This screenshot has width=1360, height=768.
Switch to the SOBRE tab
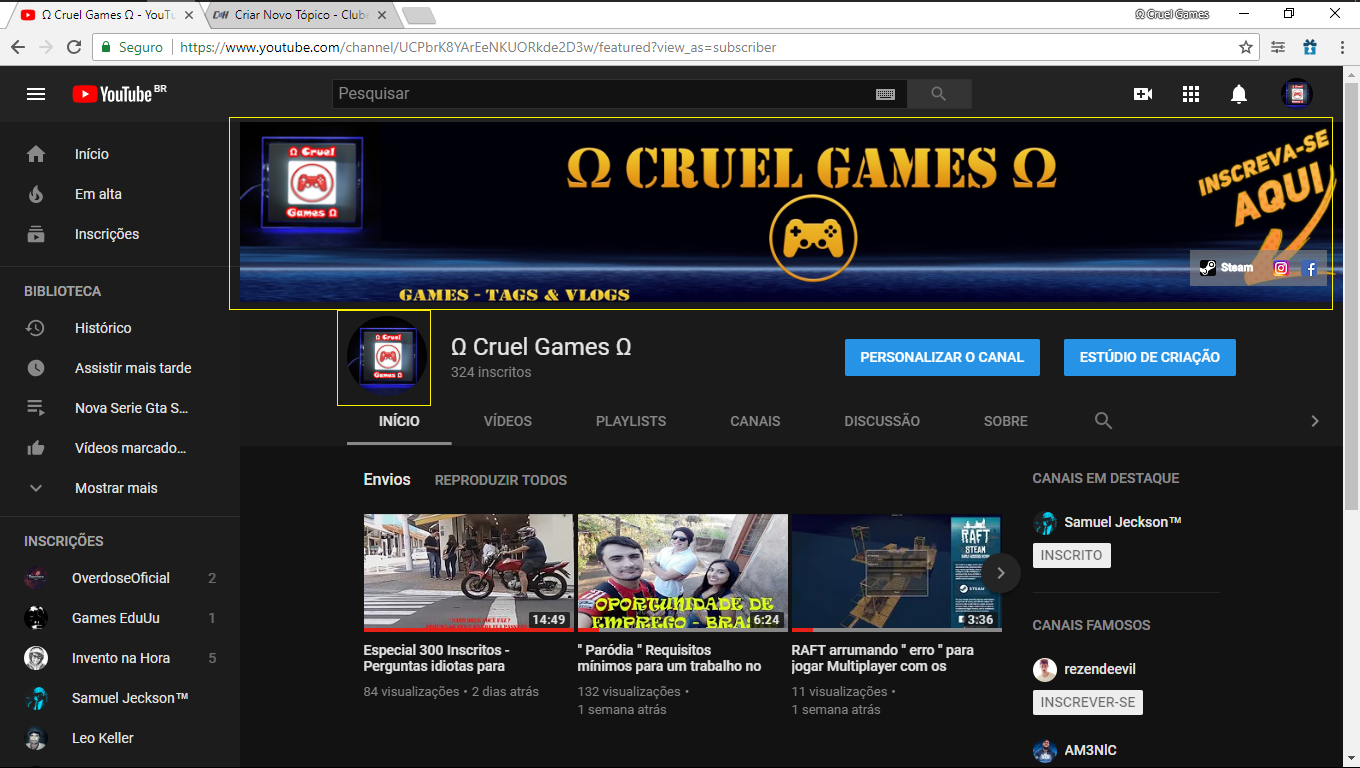1006,421
